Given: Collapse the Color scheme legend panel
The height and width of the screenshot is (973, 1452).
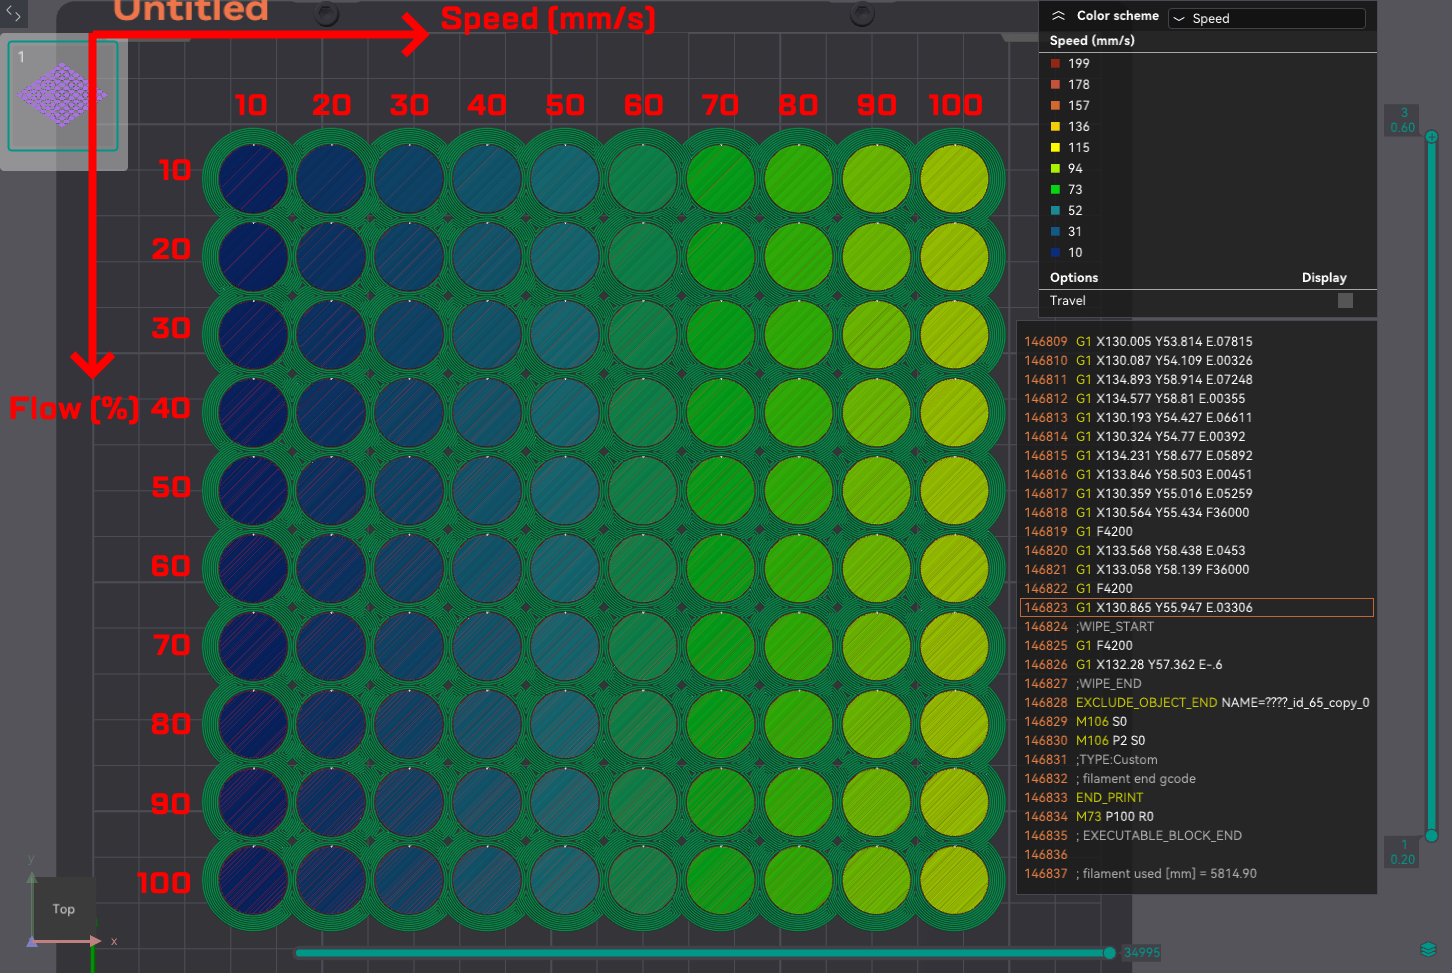Looking at the screenshot, I should click(x=1058, y=16).
